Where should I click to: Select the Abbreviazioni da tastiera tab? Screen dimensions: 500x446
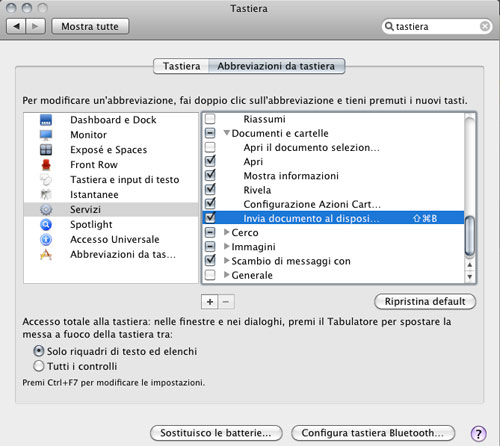pos(276,66)
